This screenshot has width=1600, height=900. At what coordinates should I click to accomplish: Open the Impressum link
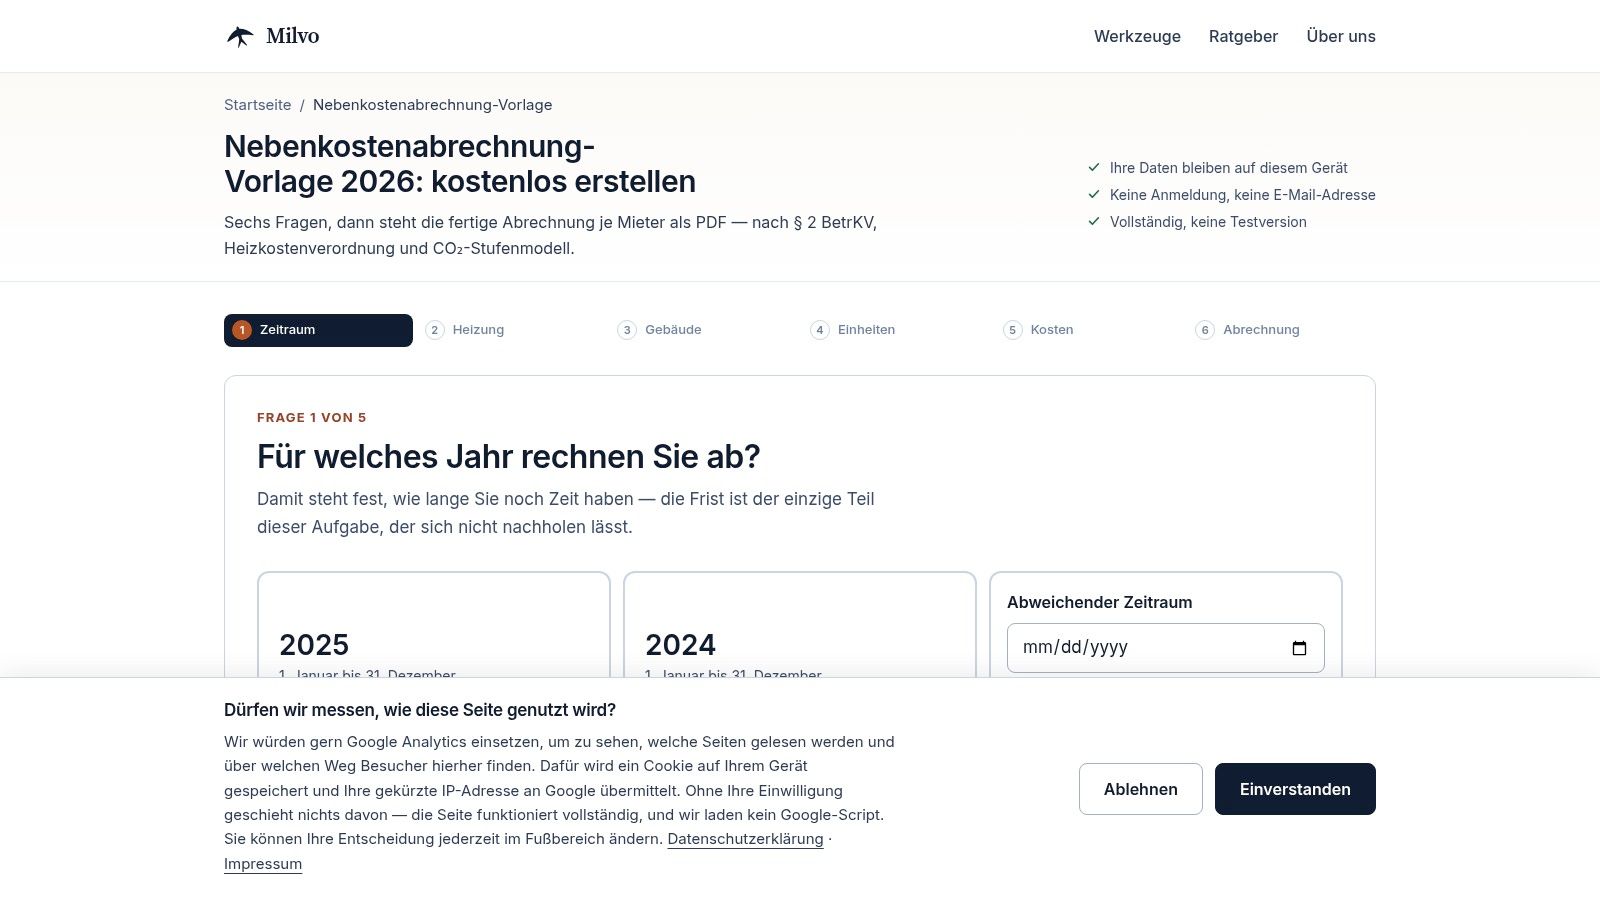pos(263,864)
